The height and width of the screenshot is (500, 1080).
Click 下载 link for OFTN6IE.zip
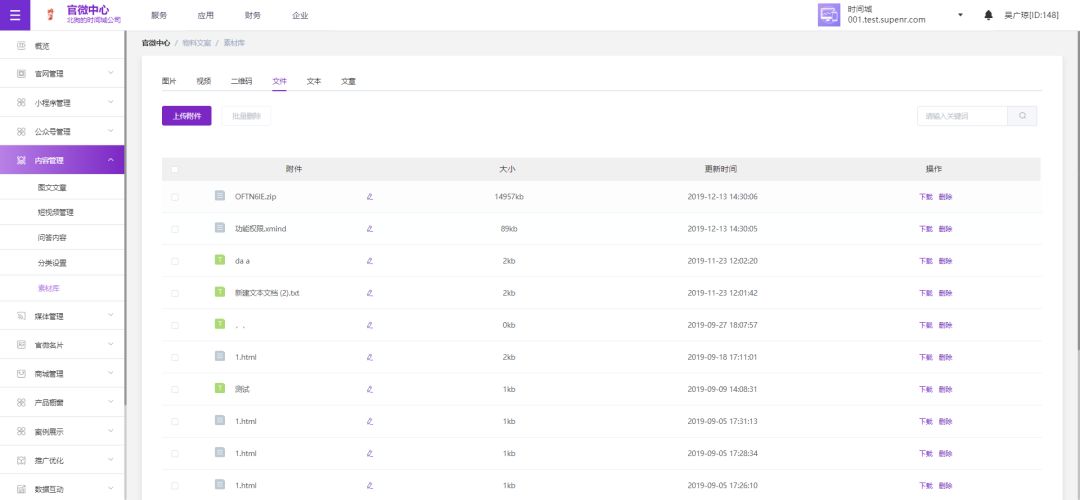[x=925, y=197]
